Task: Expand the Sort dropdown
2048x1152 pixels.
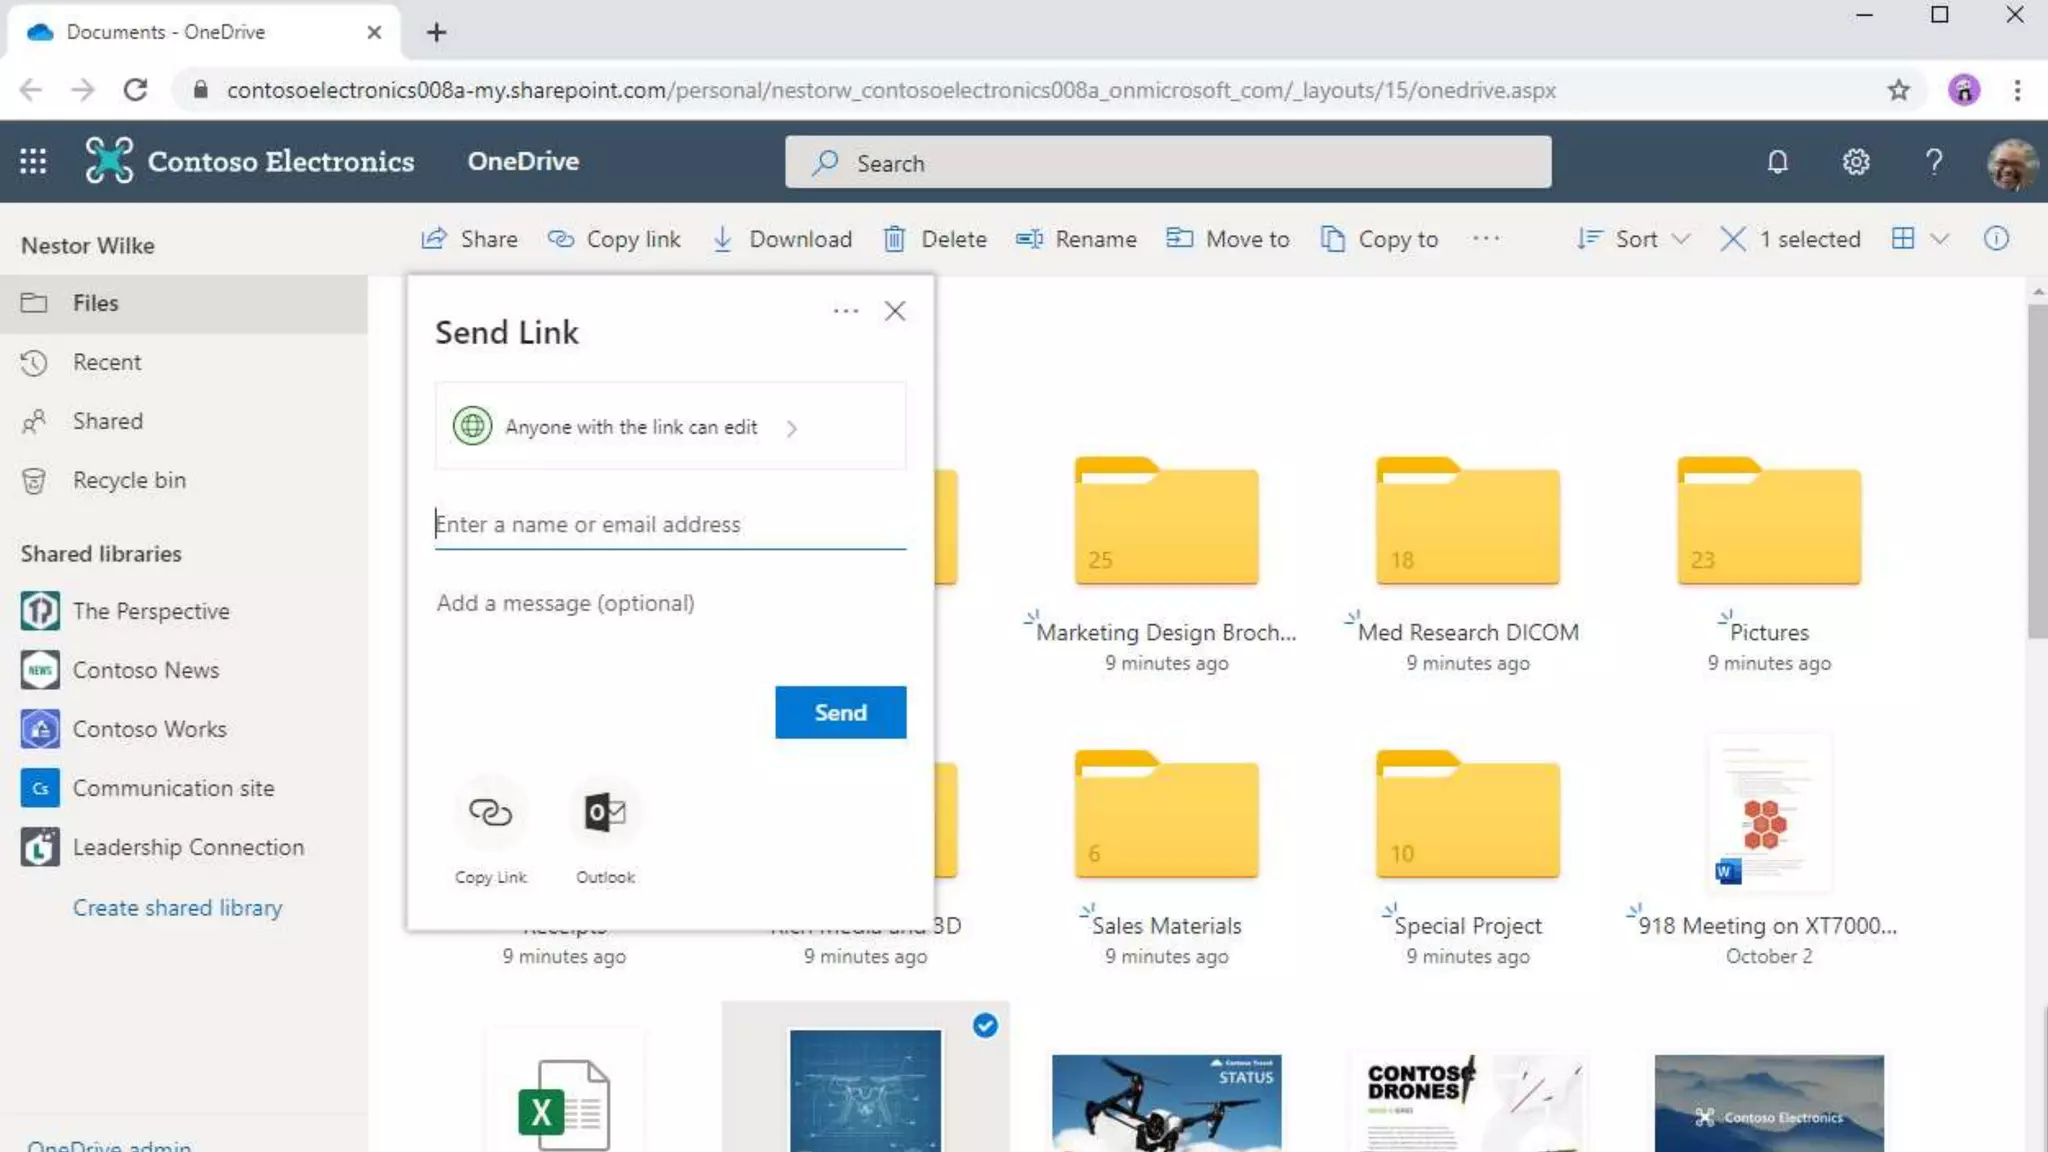Action: (1634, 239)
